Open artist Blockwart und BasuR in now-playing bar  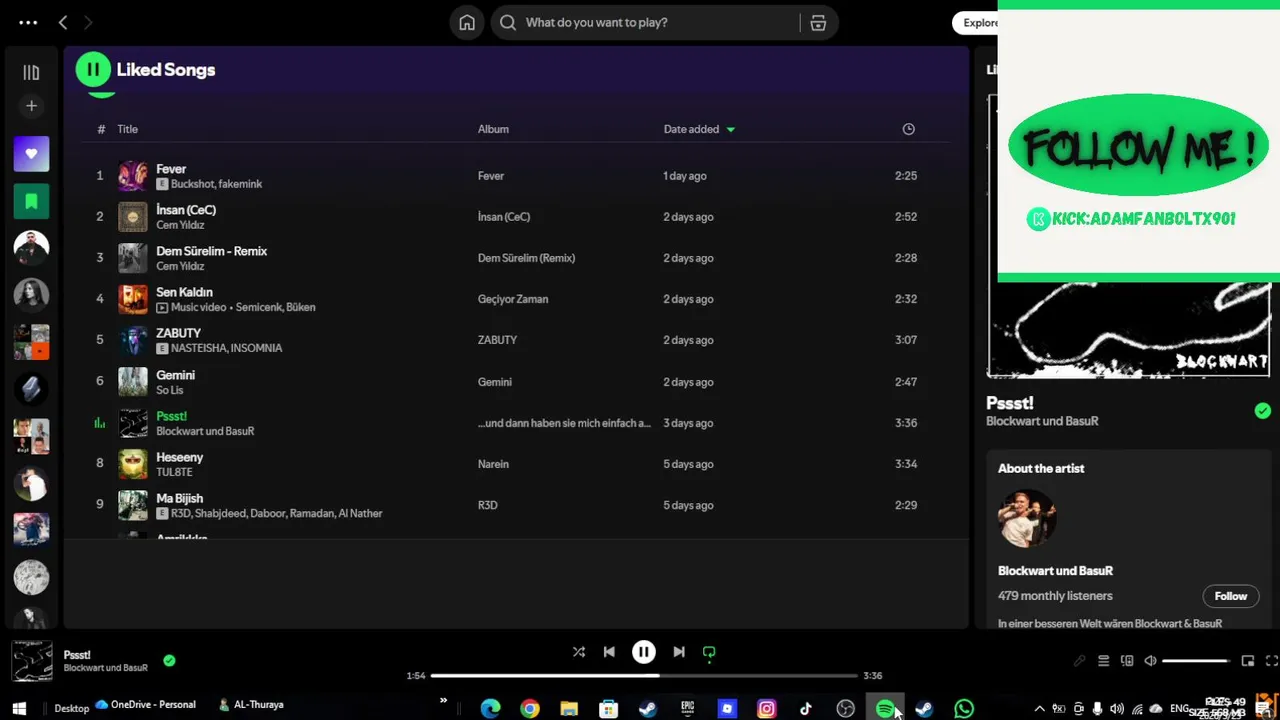(x=106, y=668)
